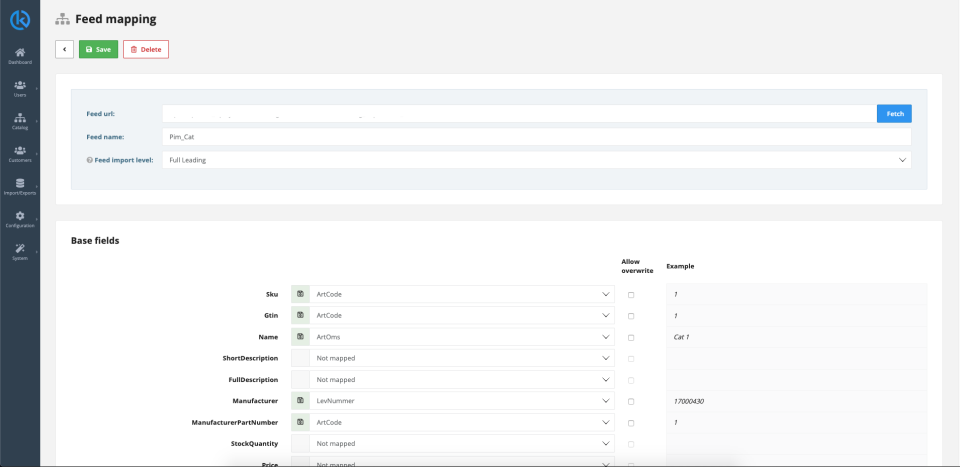The width and height of the screenshot is (960, 467).
Task: Open the Configuration section in the sidebar
Action: point(20,219)
